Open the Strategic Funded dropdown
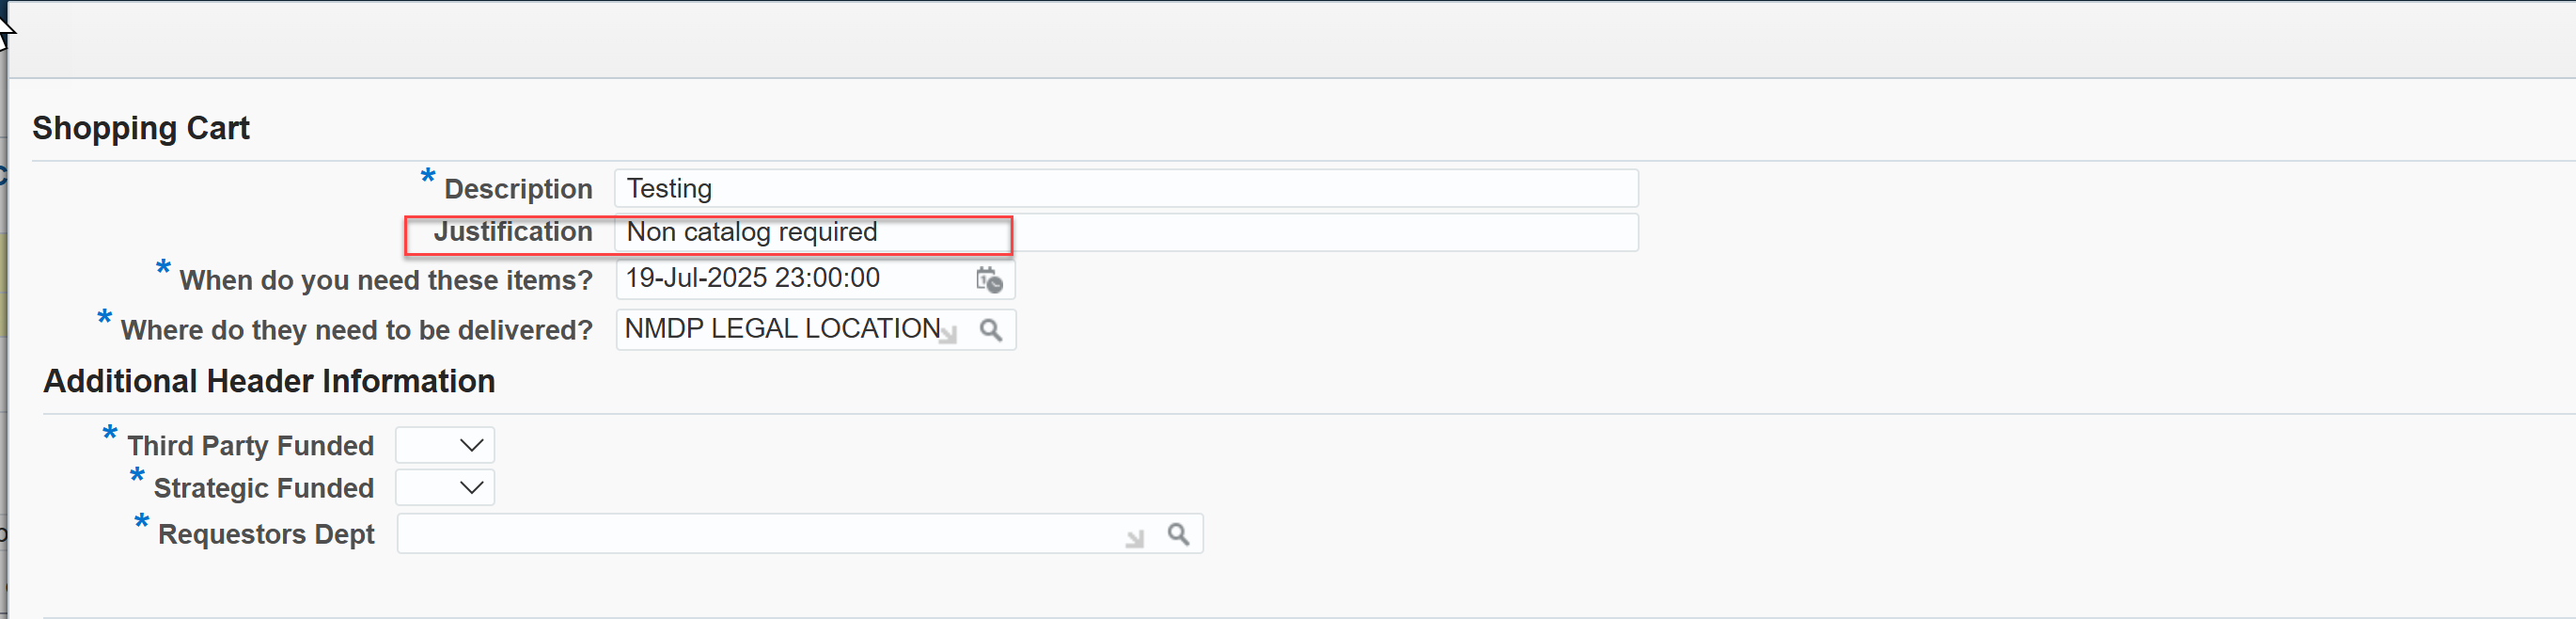 (x=445, y=487)
